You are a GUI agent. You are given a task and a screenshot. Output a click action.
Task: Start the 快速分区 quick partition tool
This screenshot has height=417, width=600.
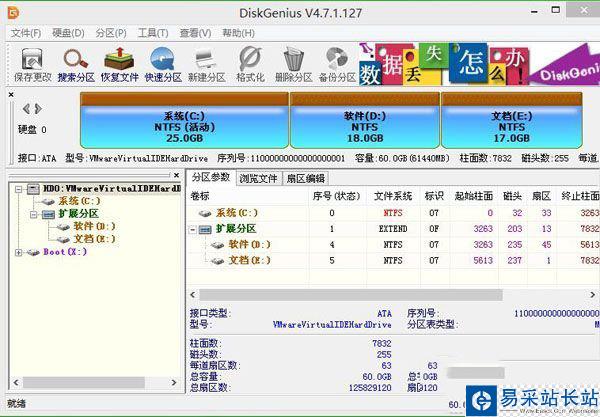163,65
